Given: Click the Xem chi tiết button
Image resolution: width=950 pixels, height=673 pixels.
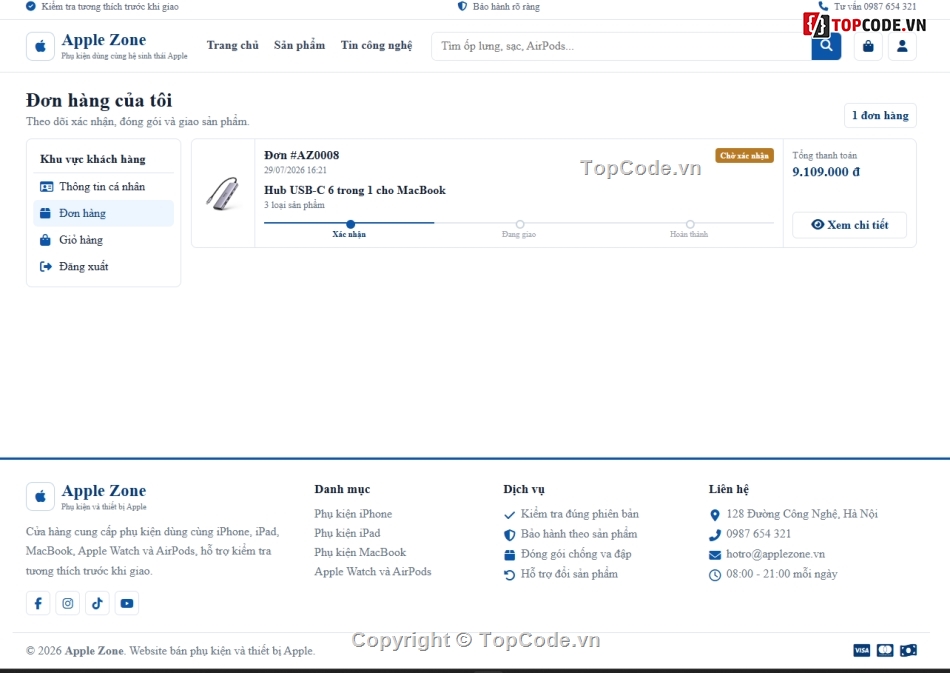Looking at the screenshot, I should (849, 225).
